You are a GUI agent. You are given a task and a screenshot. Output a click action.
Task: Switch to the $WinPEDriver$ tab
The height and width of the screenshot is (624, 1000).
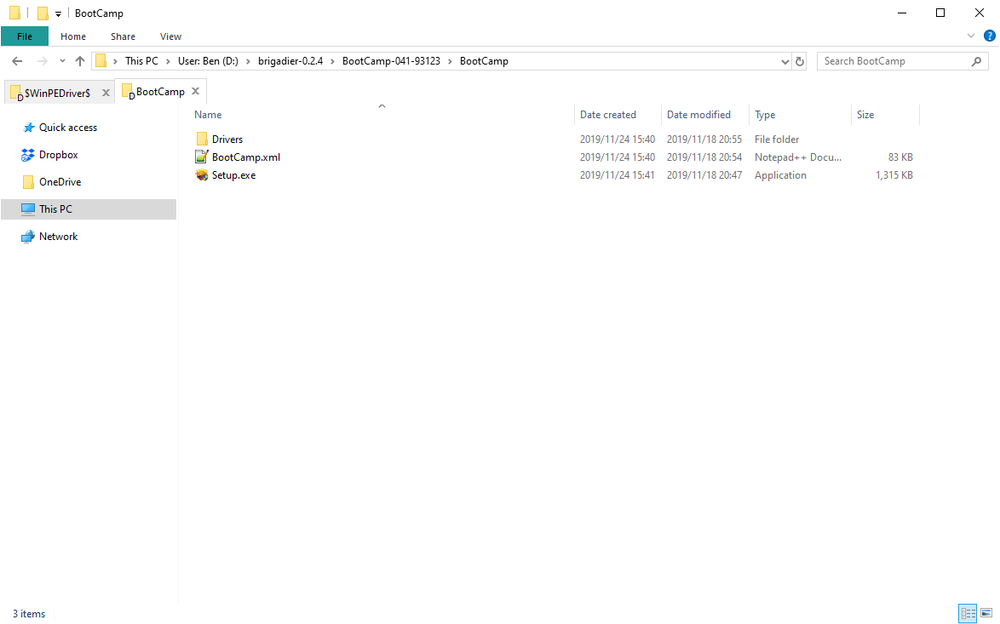point(57,93)
